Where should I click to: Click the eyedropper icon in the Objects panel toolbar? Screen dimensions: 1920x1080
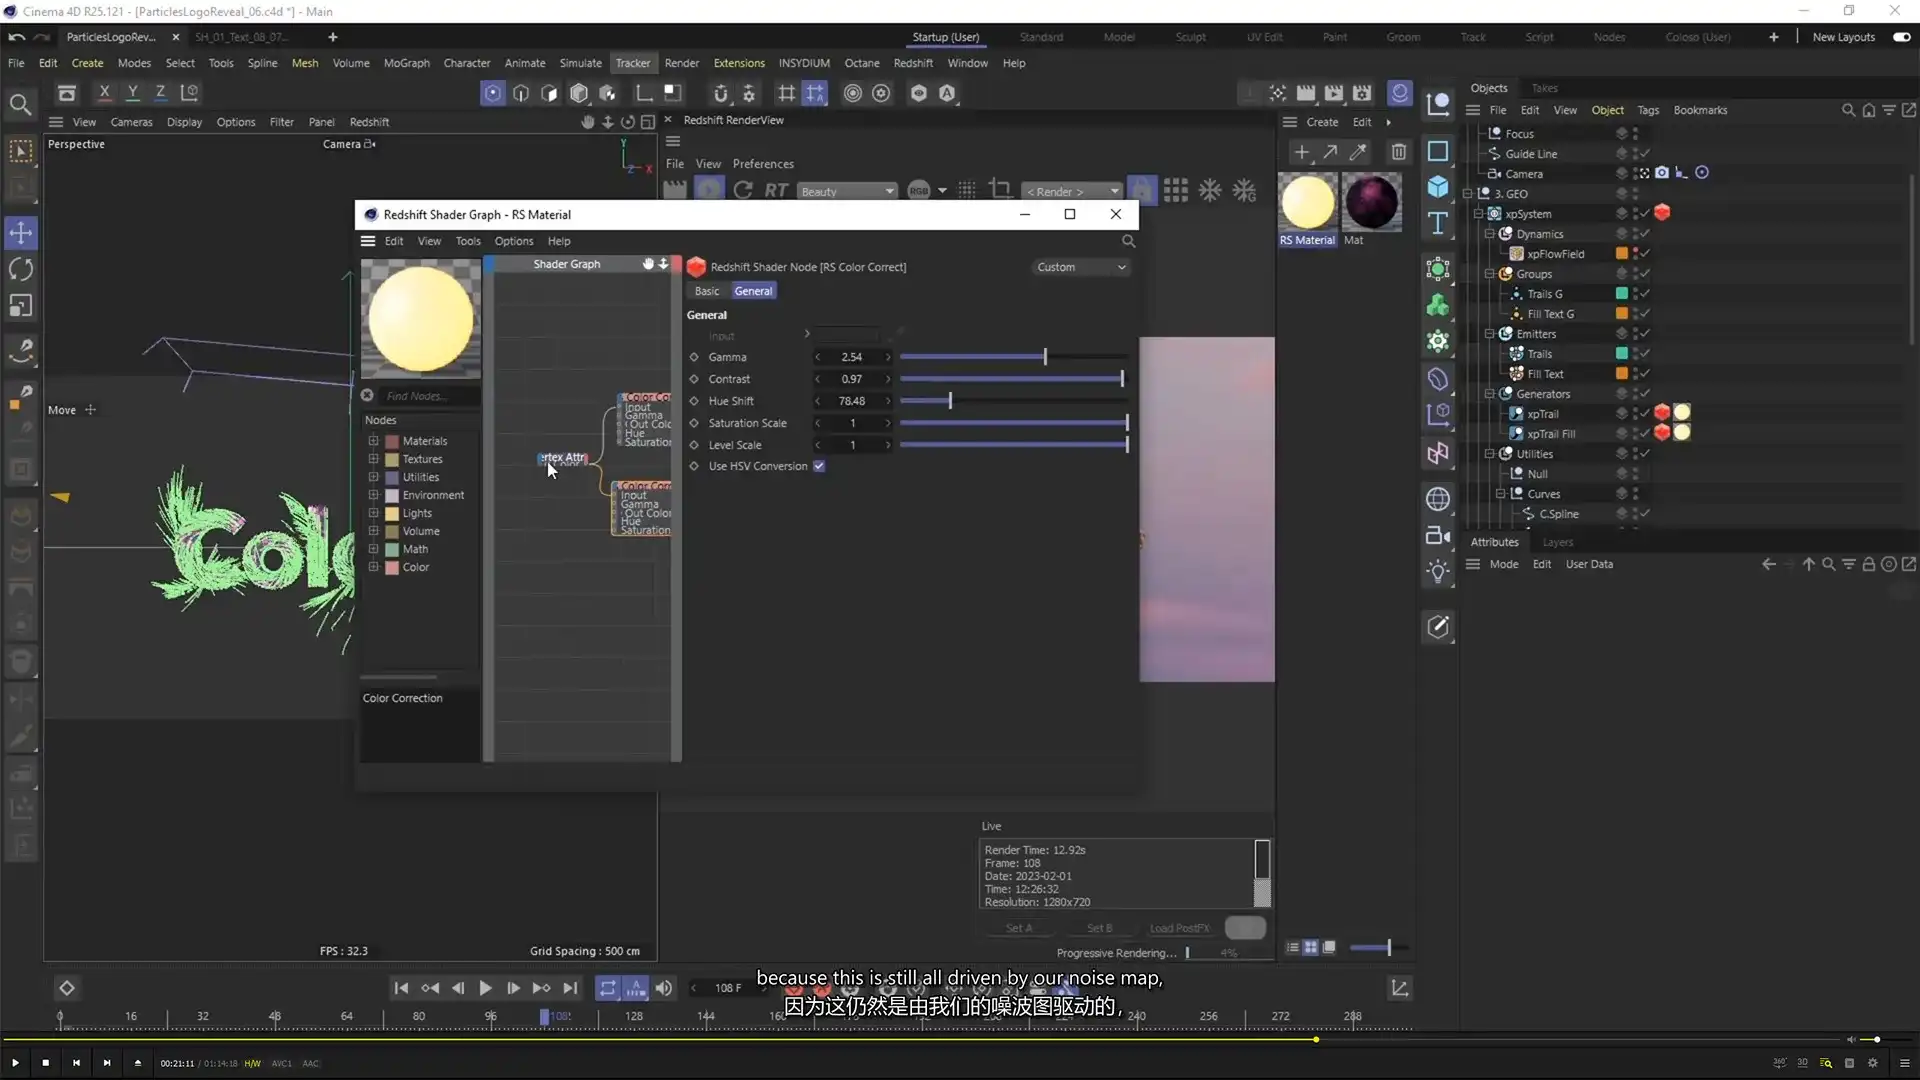click(x=1358, y=152)
